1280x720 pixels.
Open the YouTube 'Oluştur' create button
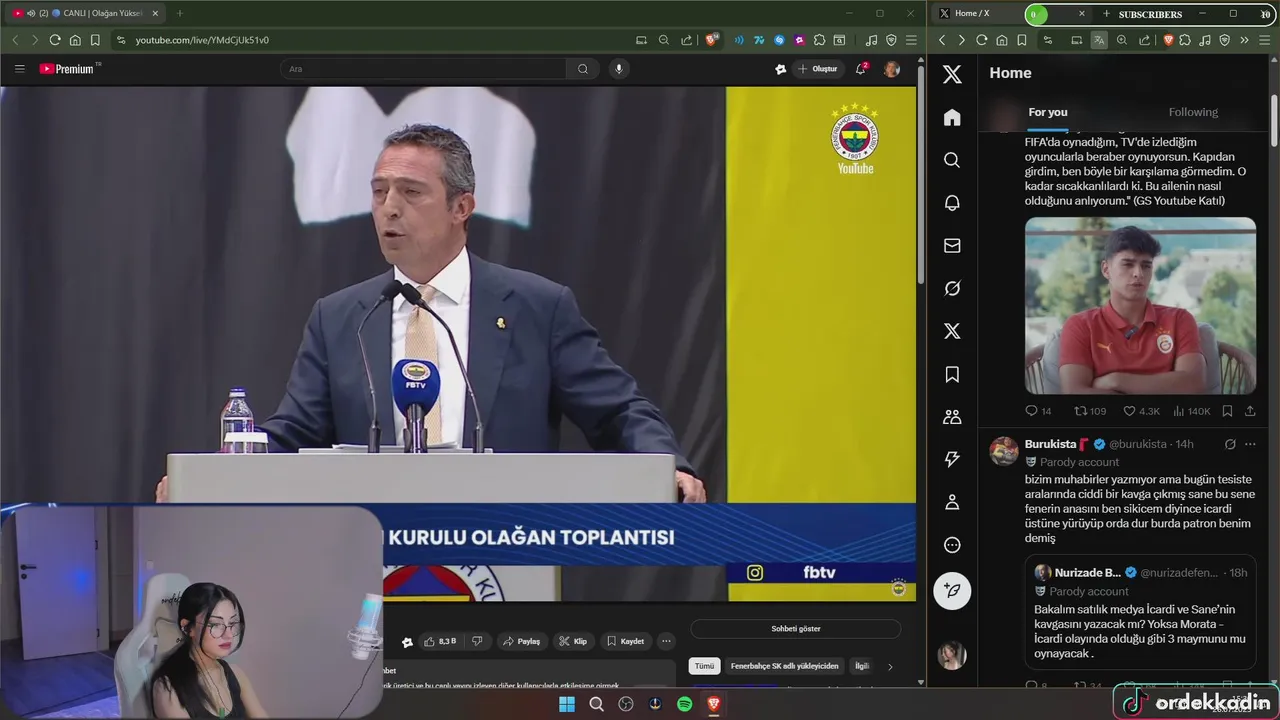tap(817, 69)
